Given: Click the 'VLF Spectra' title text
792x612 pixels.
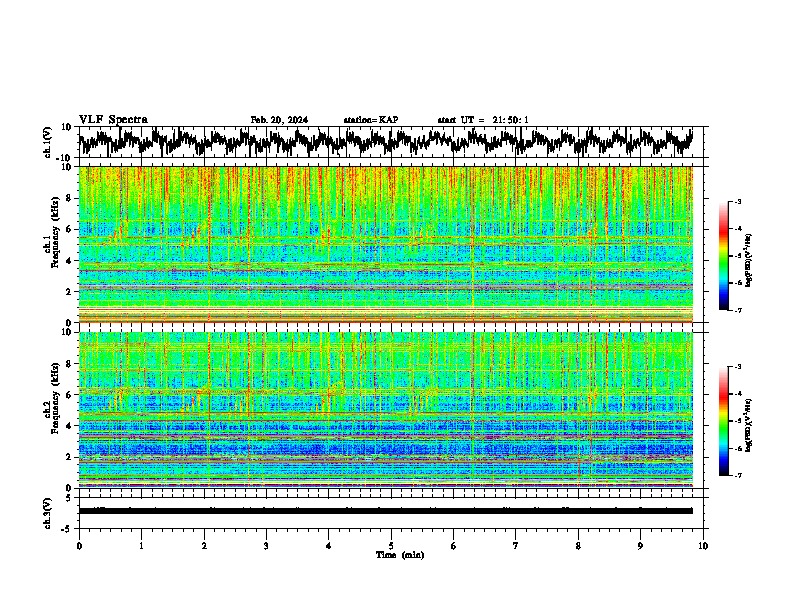Looking at the screenshot, I should [113, 120].
